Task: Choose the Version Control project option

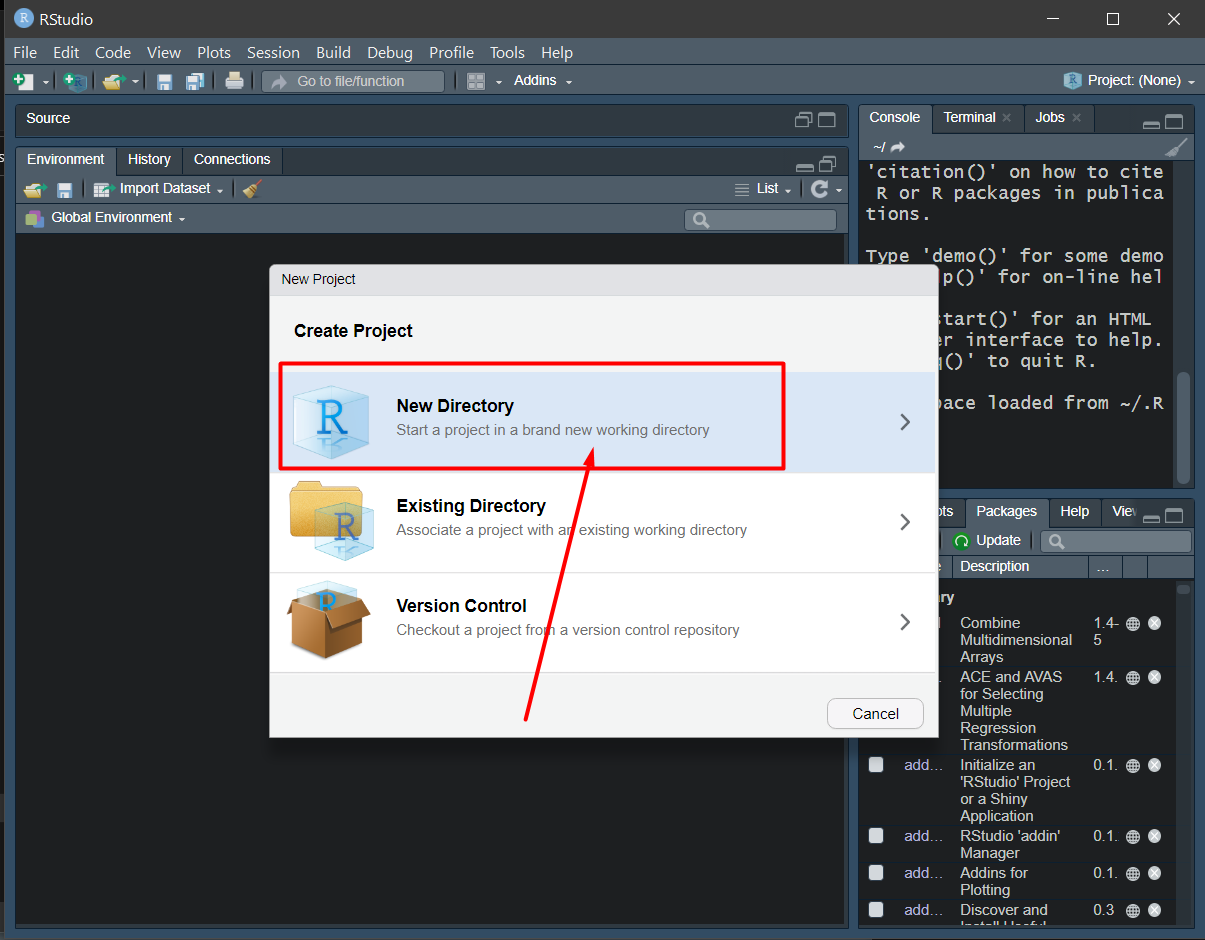Action: 603,622
